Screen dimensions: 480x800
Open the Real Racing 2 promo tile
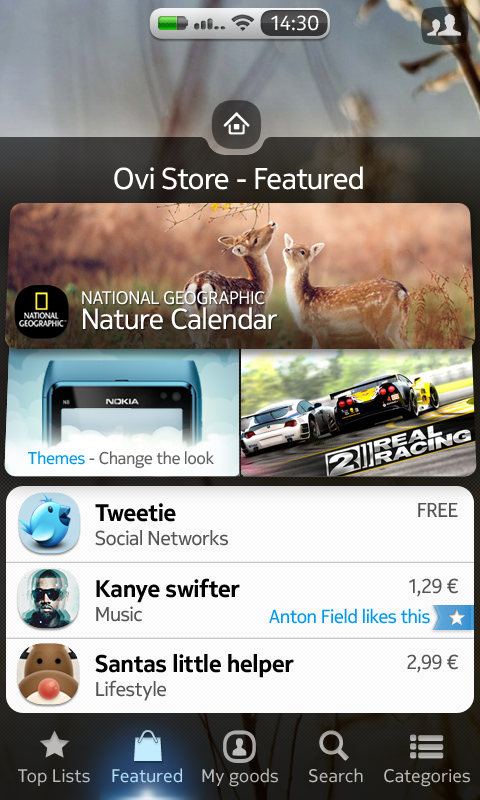tap(357, 412)
